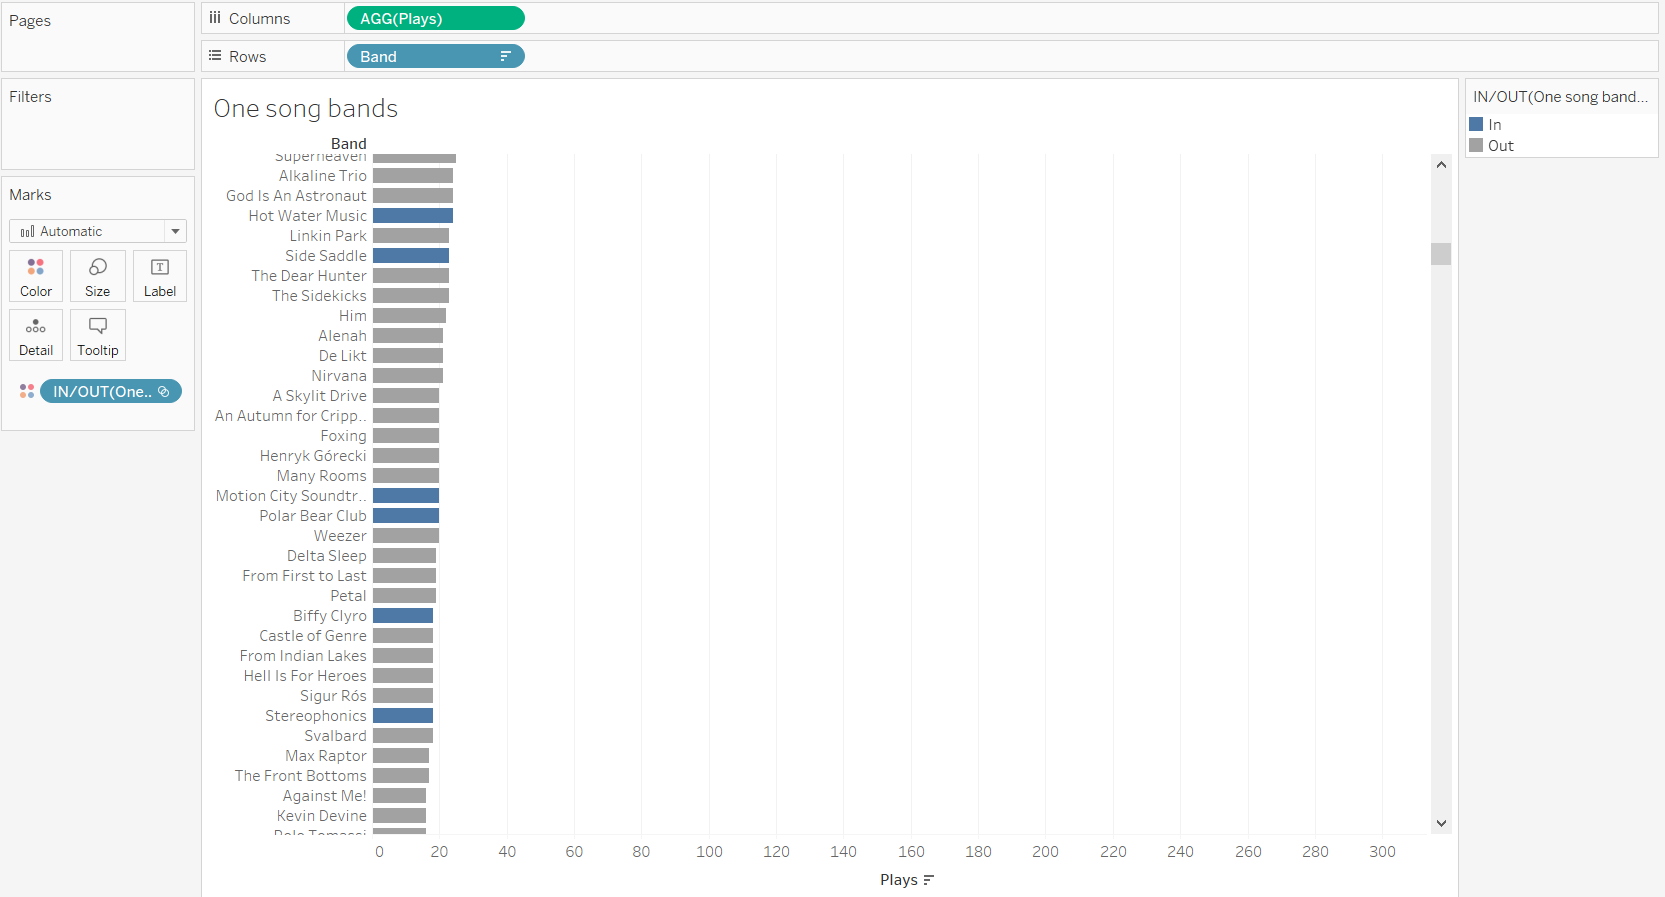Click the Columns shelf icon

pyautogui.click(x=215, y=18)
